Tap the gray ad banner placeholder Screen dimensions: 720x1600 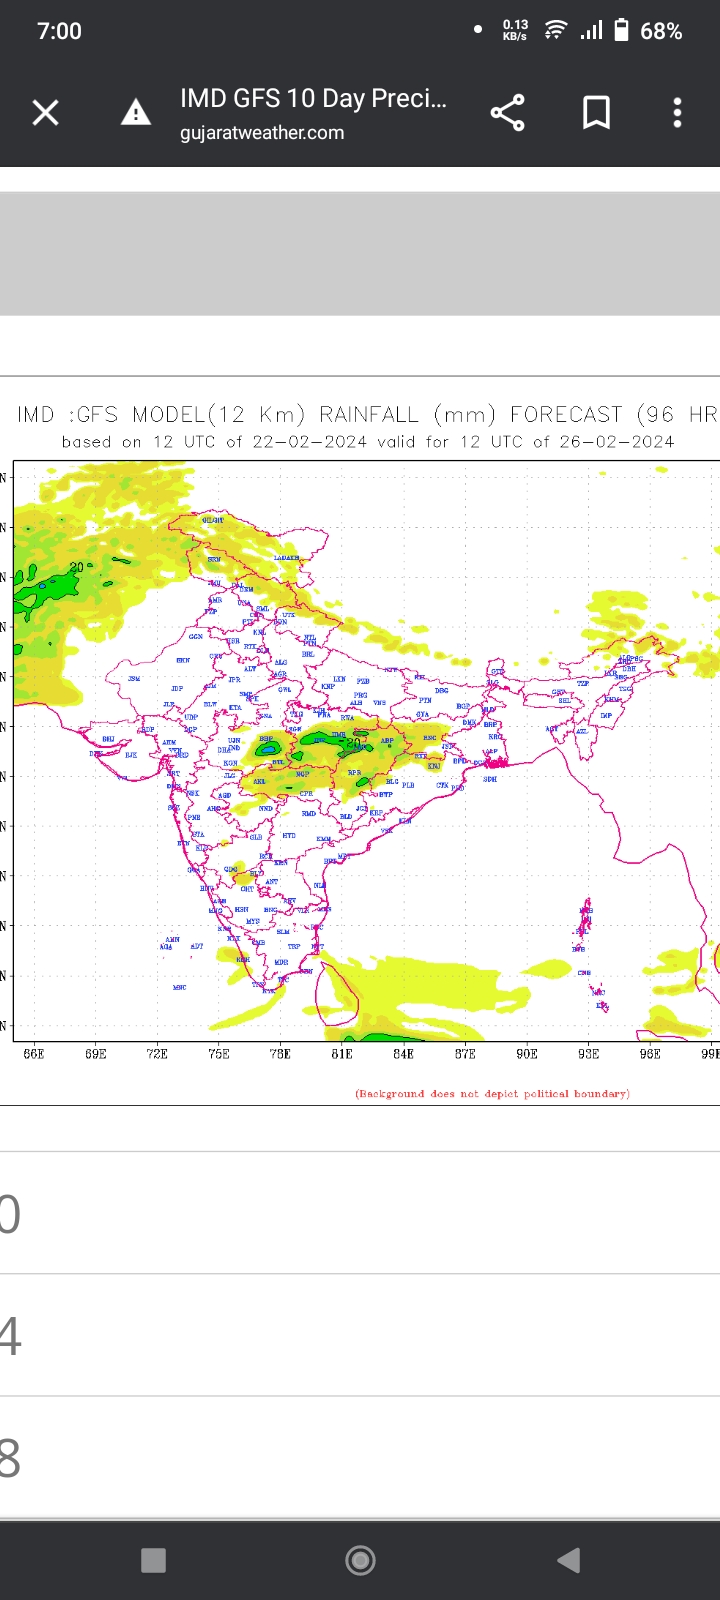tap(360, 254)
